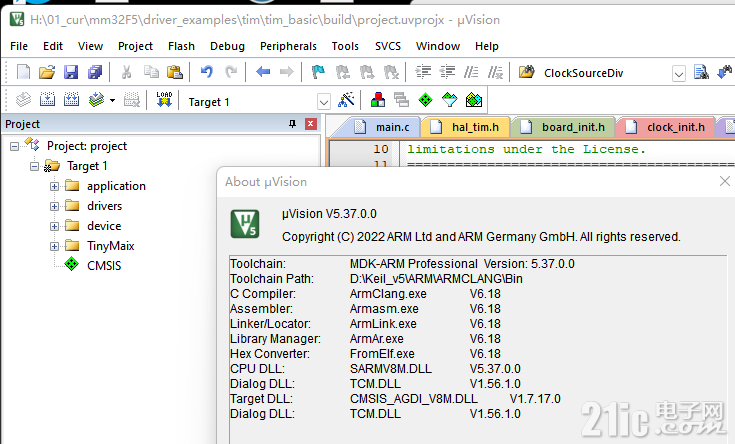The image size is (735, 444).
Task: Switch to the hal_tim.h editor tab
Action: (465, 127)
